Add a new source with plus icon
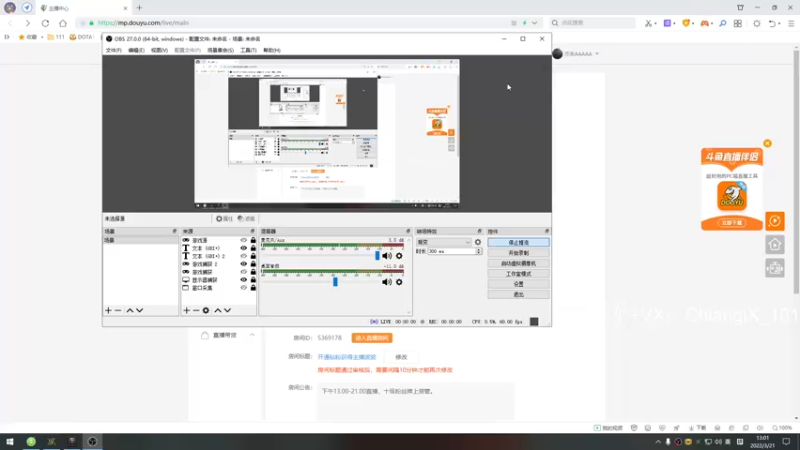The width and height of the screenshot is (800, 450). pos(186,310)
